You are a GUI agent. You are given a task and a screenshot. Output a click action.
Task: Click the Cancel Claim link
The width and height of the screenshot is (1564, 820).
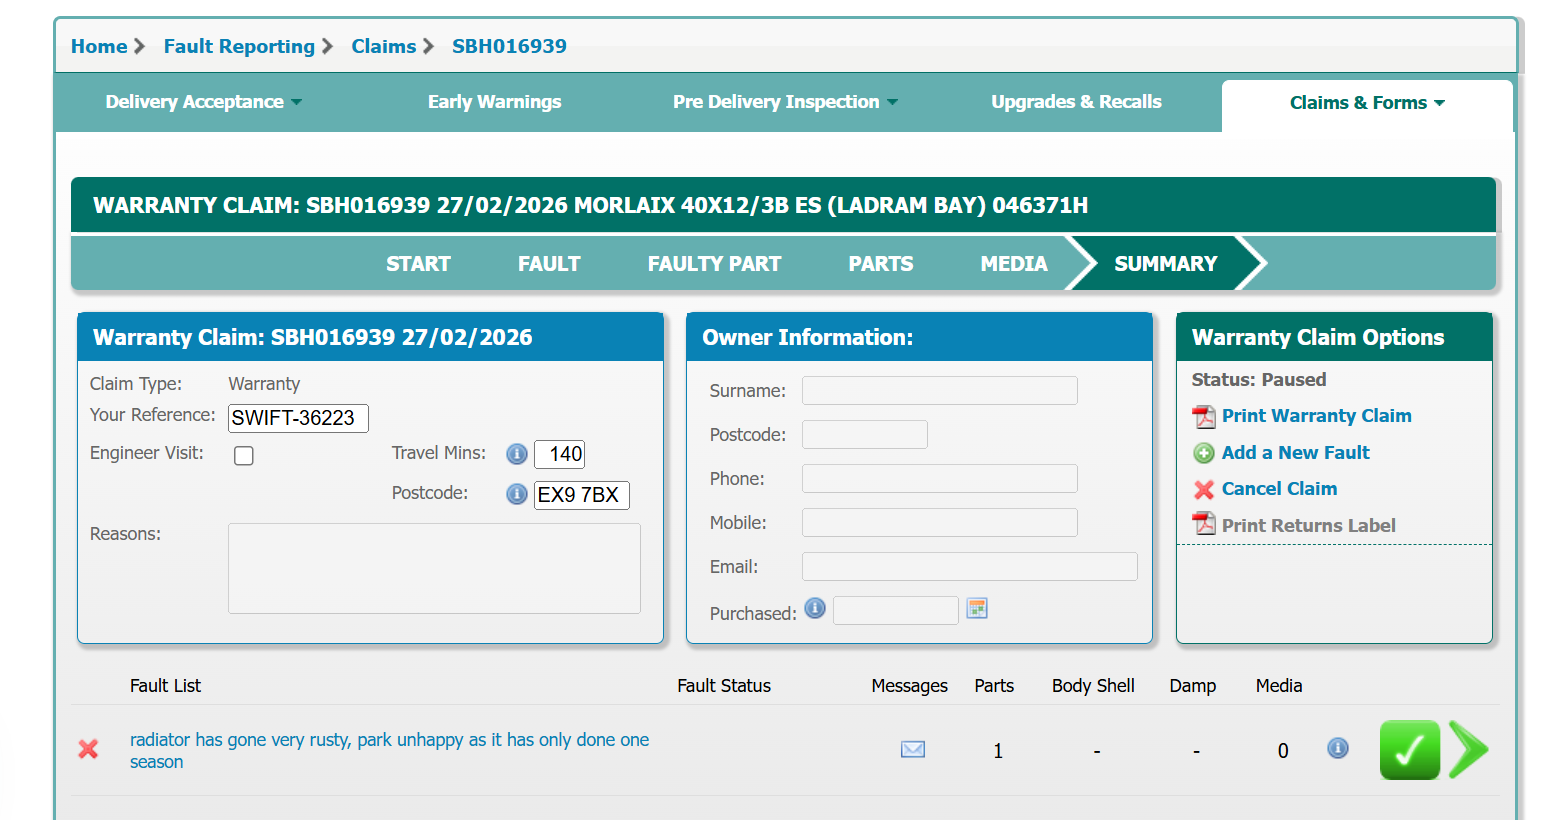point(1279,489)
